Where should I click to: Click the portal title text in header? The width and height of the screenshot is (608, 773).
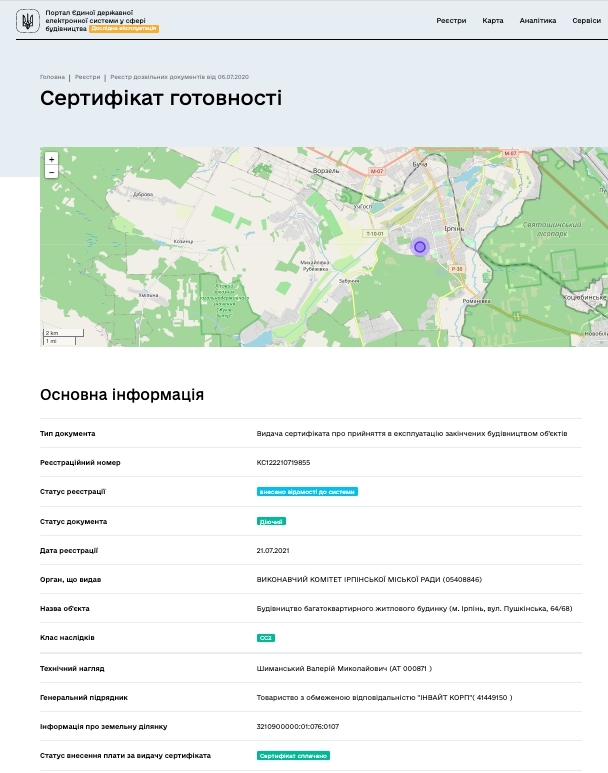click(95, 20)
